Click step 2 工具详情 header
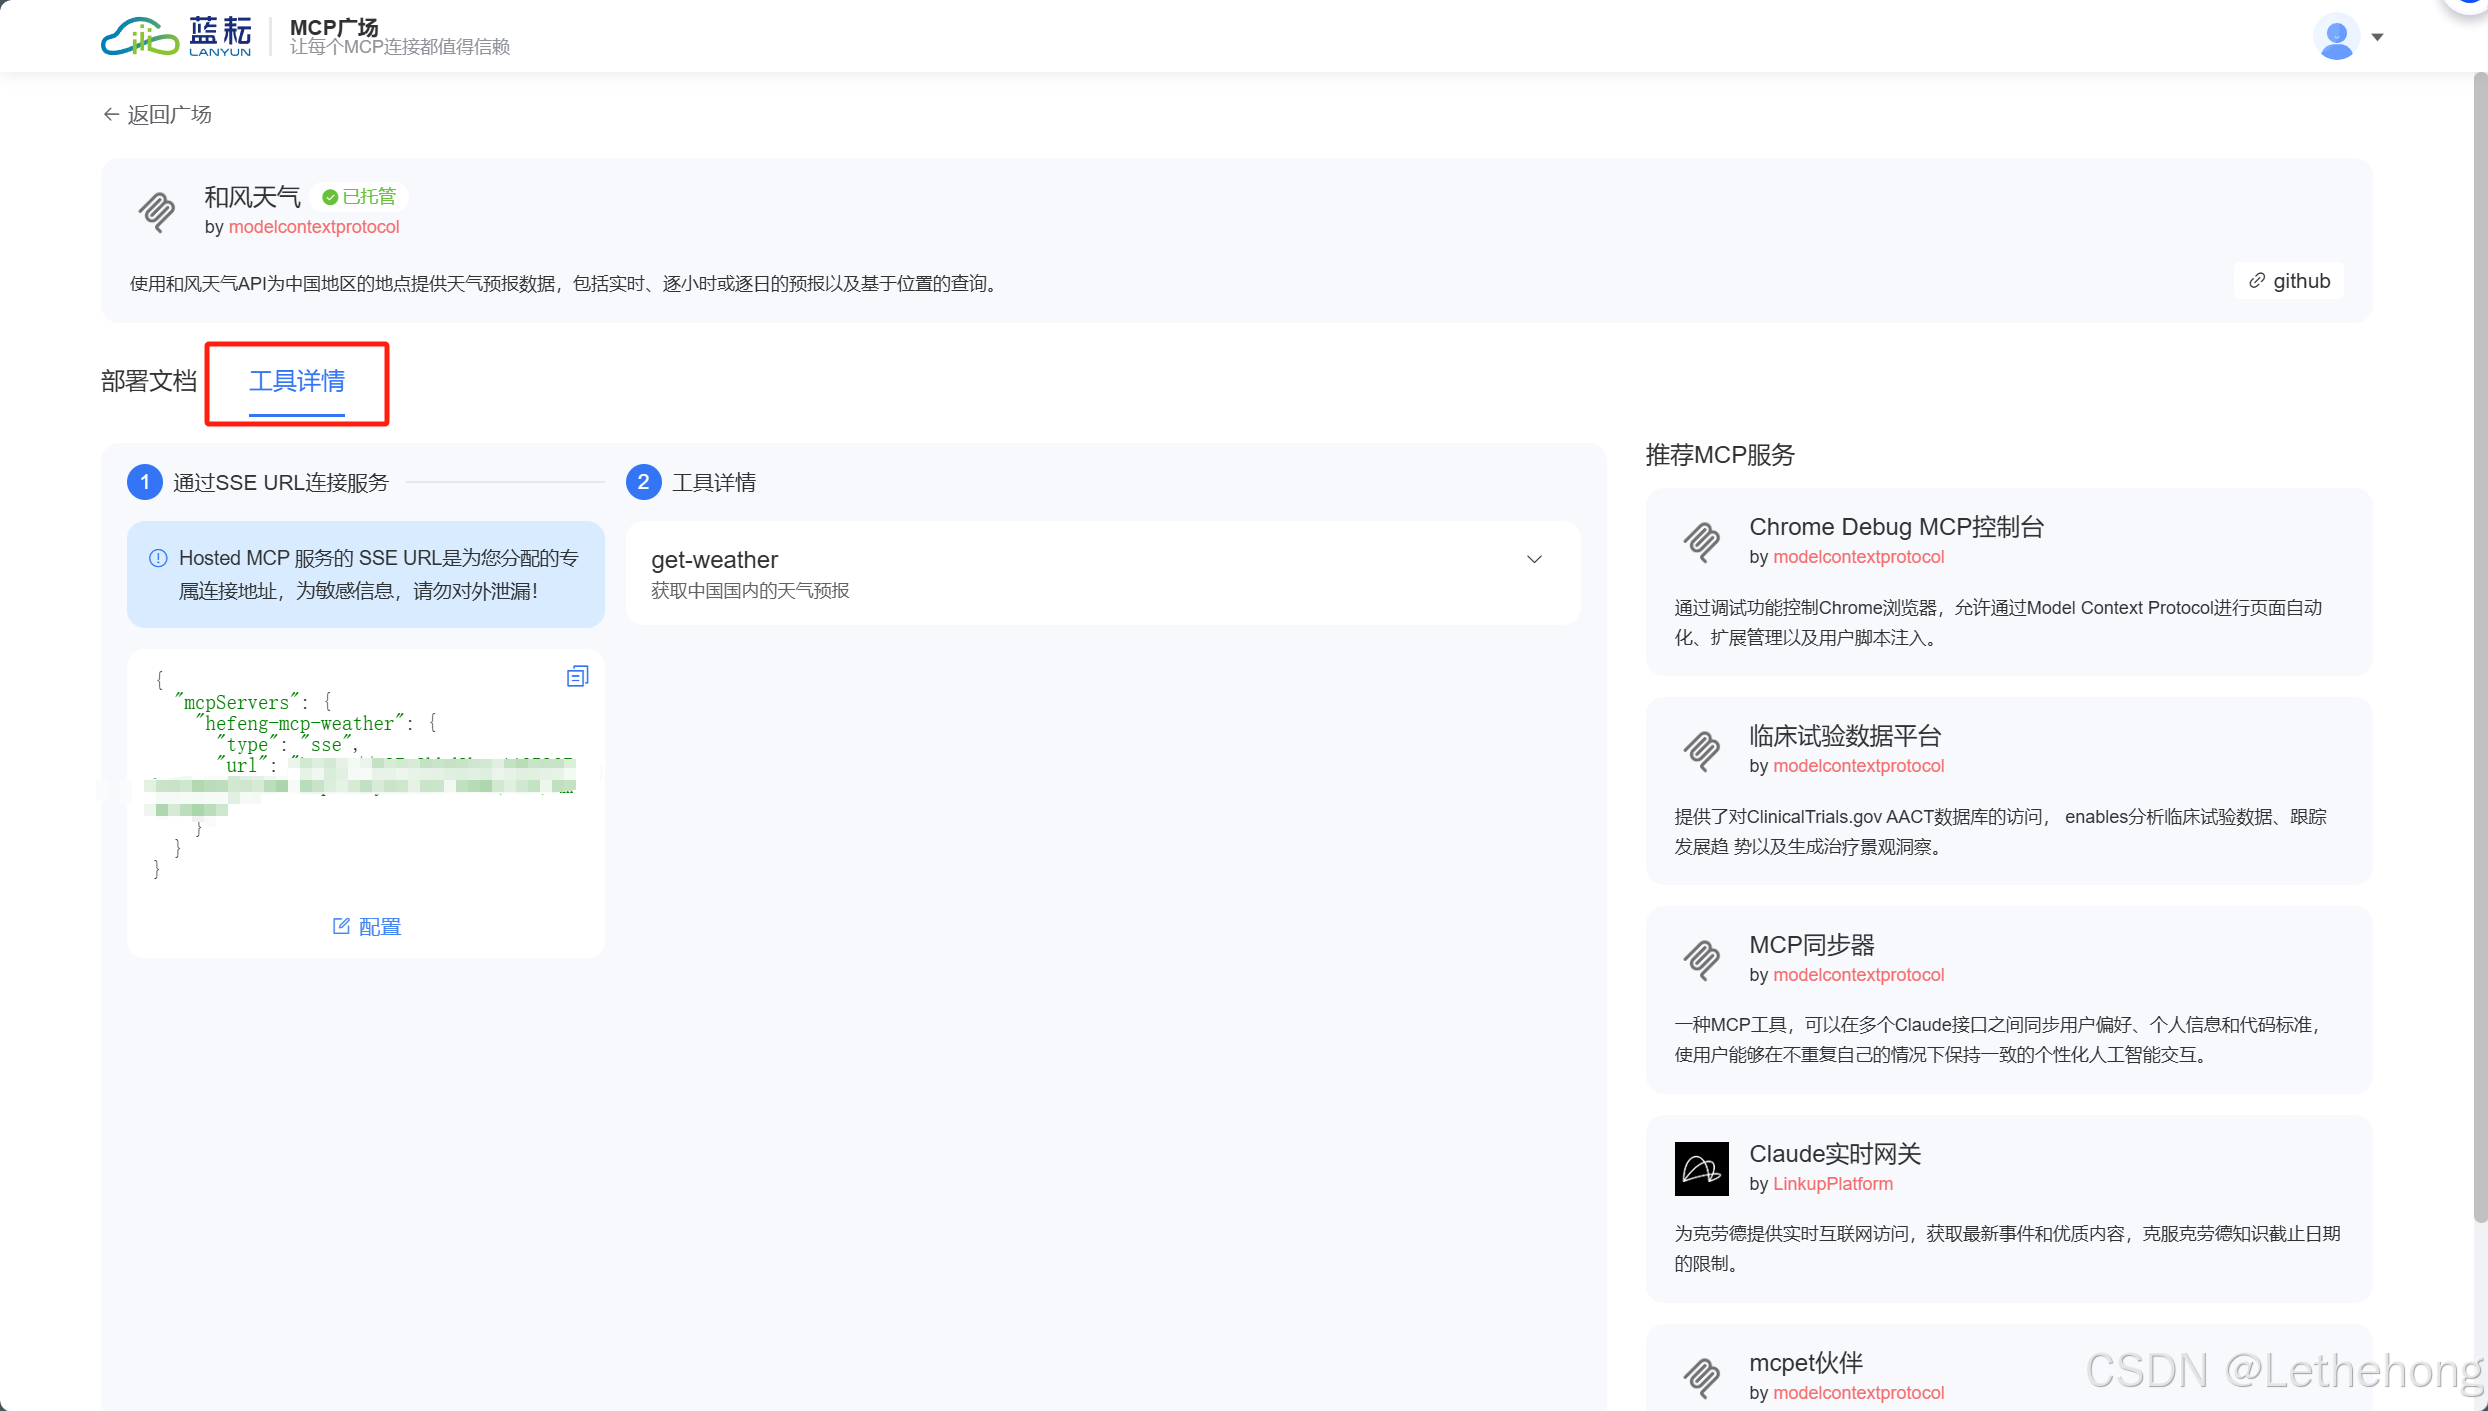This screenshot has width=2488, height=1411. pyautogui.click(x=692, y=482)
